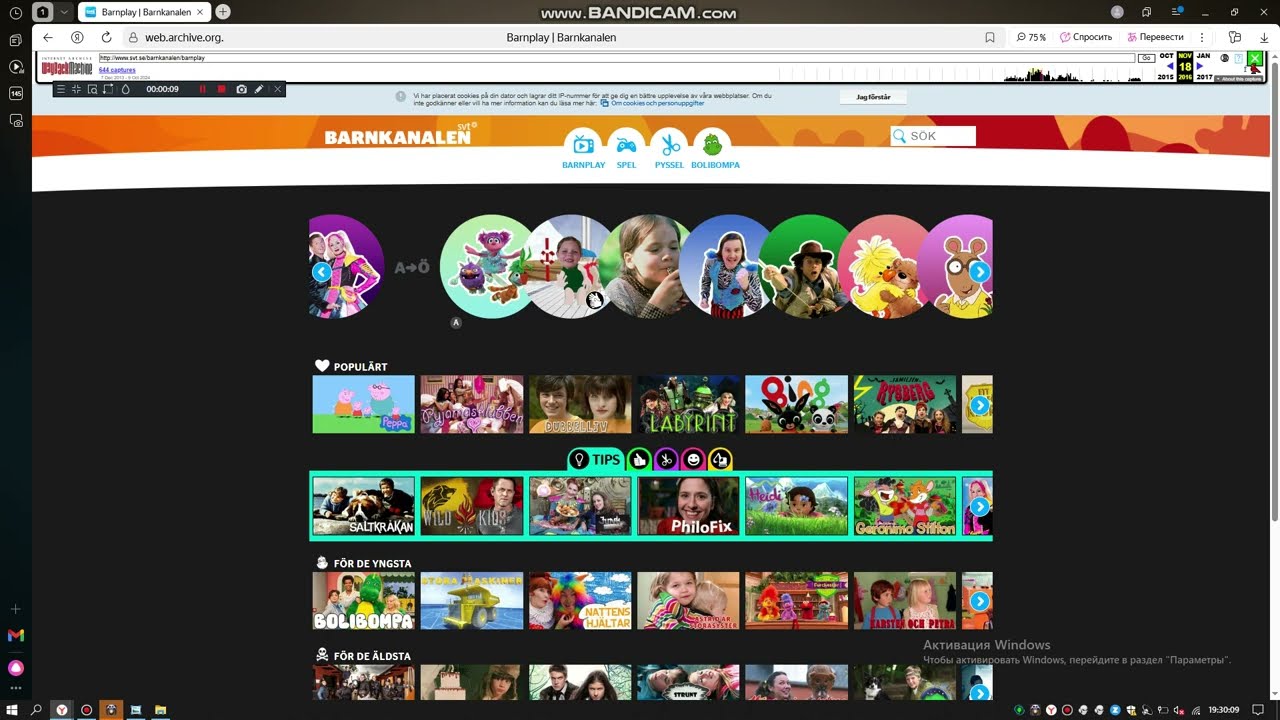1280x720 pixels.
Task: Select the Tips thumbs-up category icon
Action: tap(639, 460)
